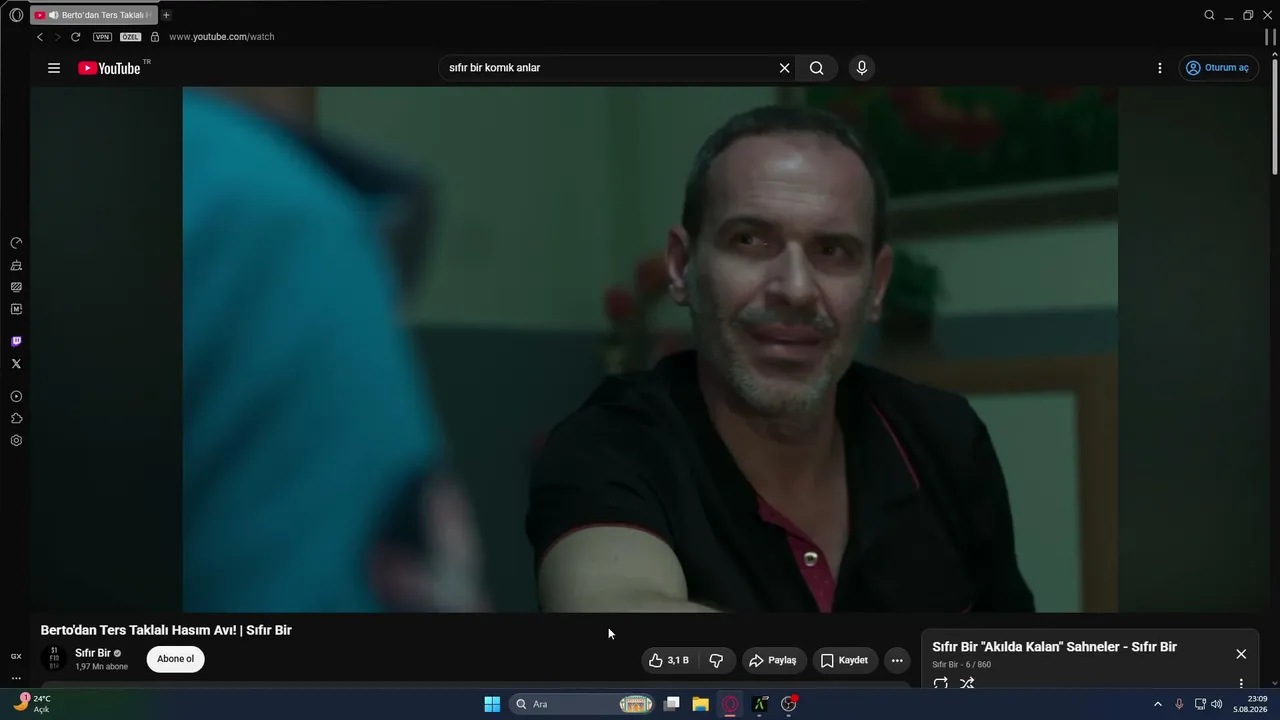Click the video player to pause
Screen dimensions: 1280x720
point(650,349)
